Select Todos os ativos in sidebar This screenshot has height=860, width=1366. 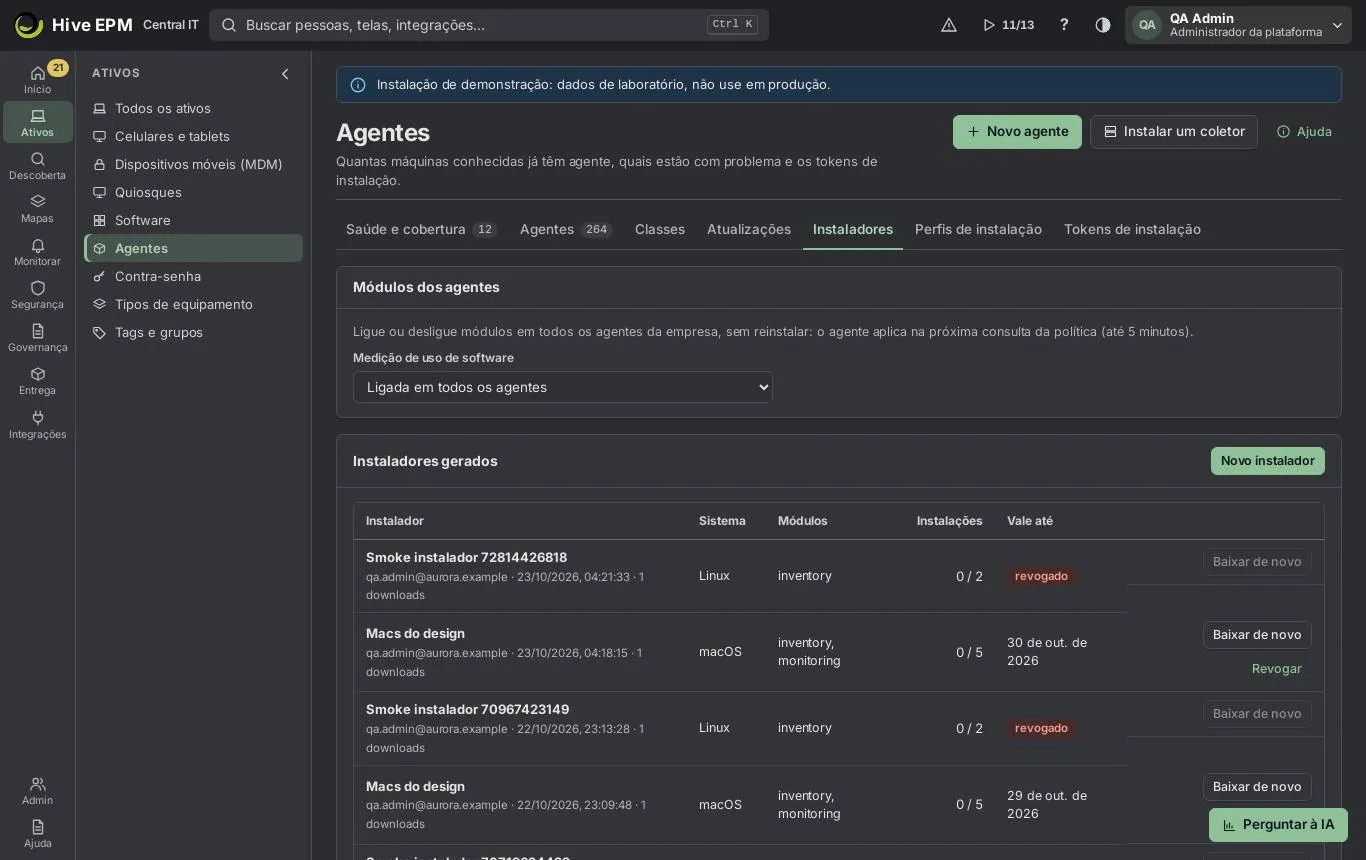point(193,108)
